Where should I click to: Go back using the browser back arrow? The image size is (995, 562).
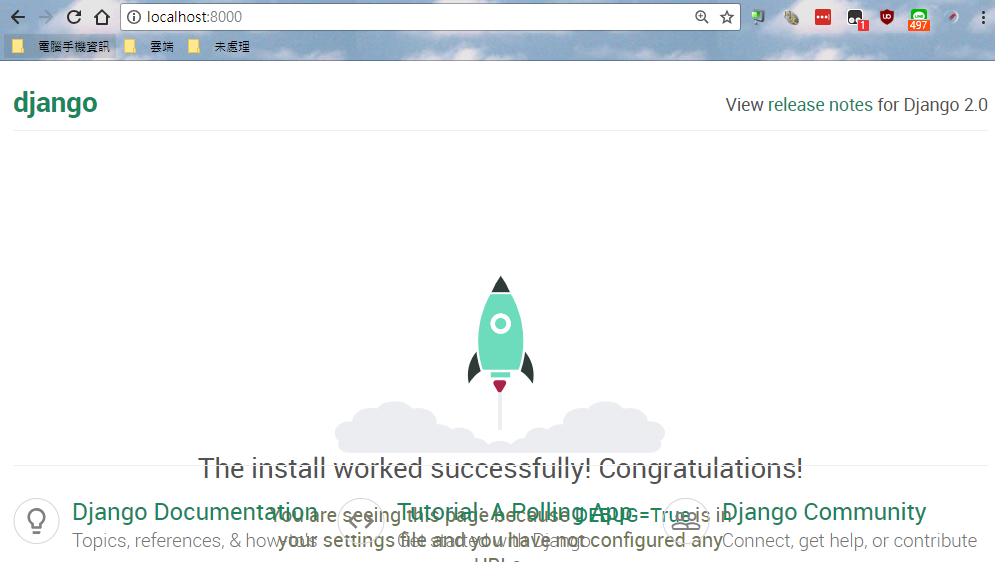pyautogui.click(x=18, y=17)
